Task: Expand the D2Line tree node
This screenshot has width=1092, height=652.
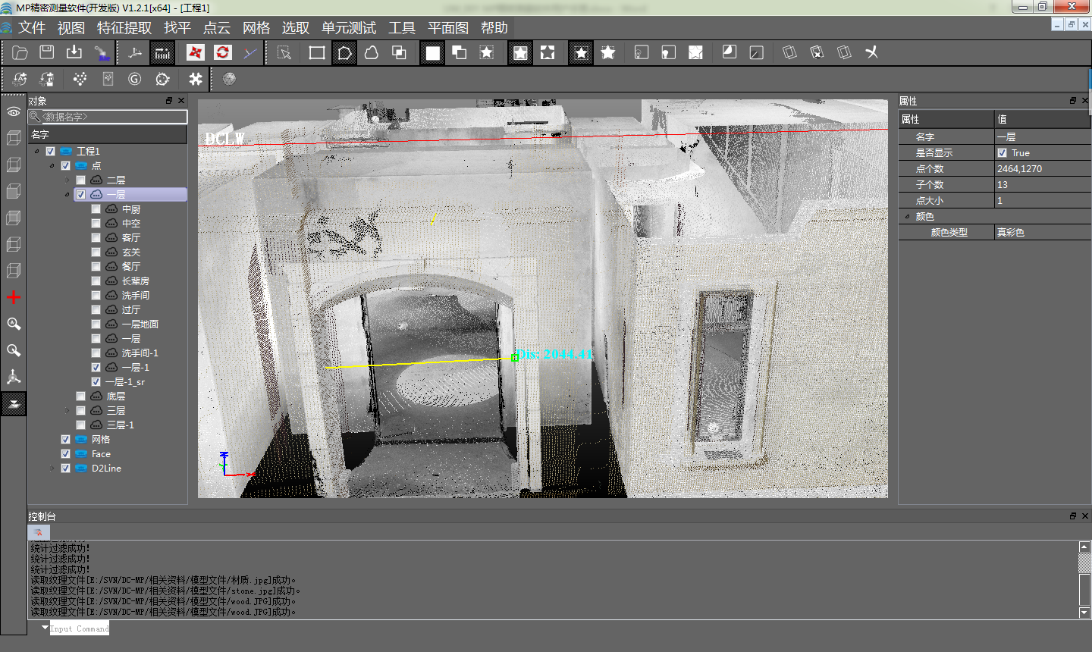Action: click(x=52, y=468)
